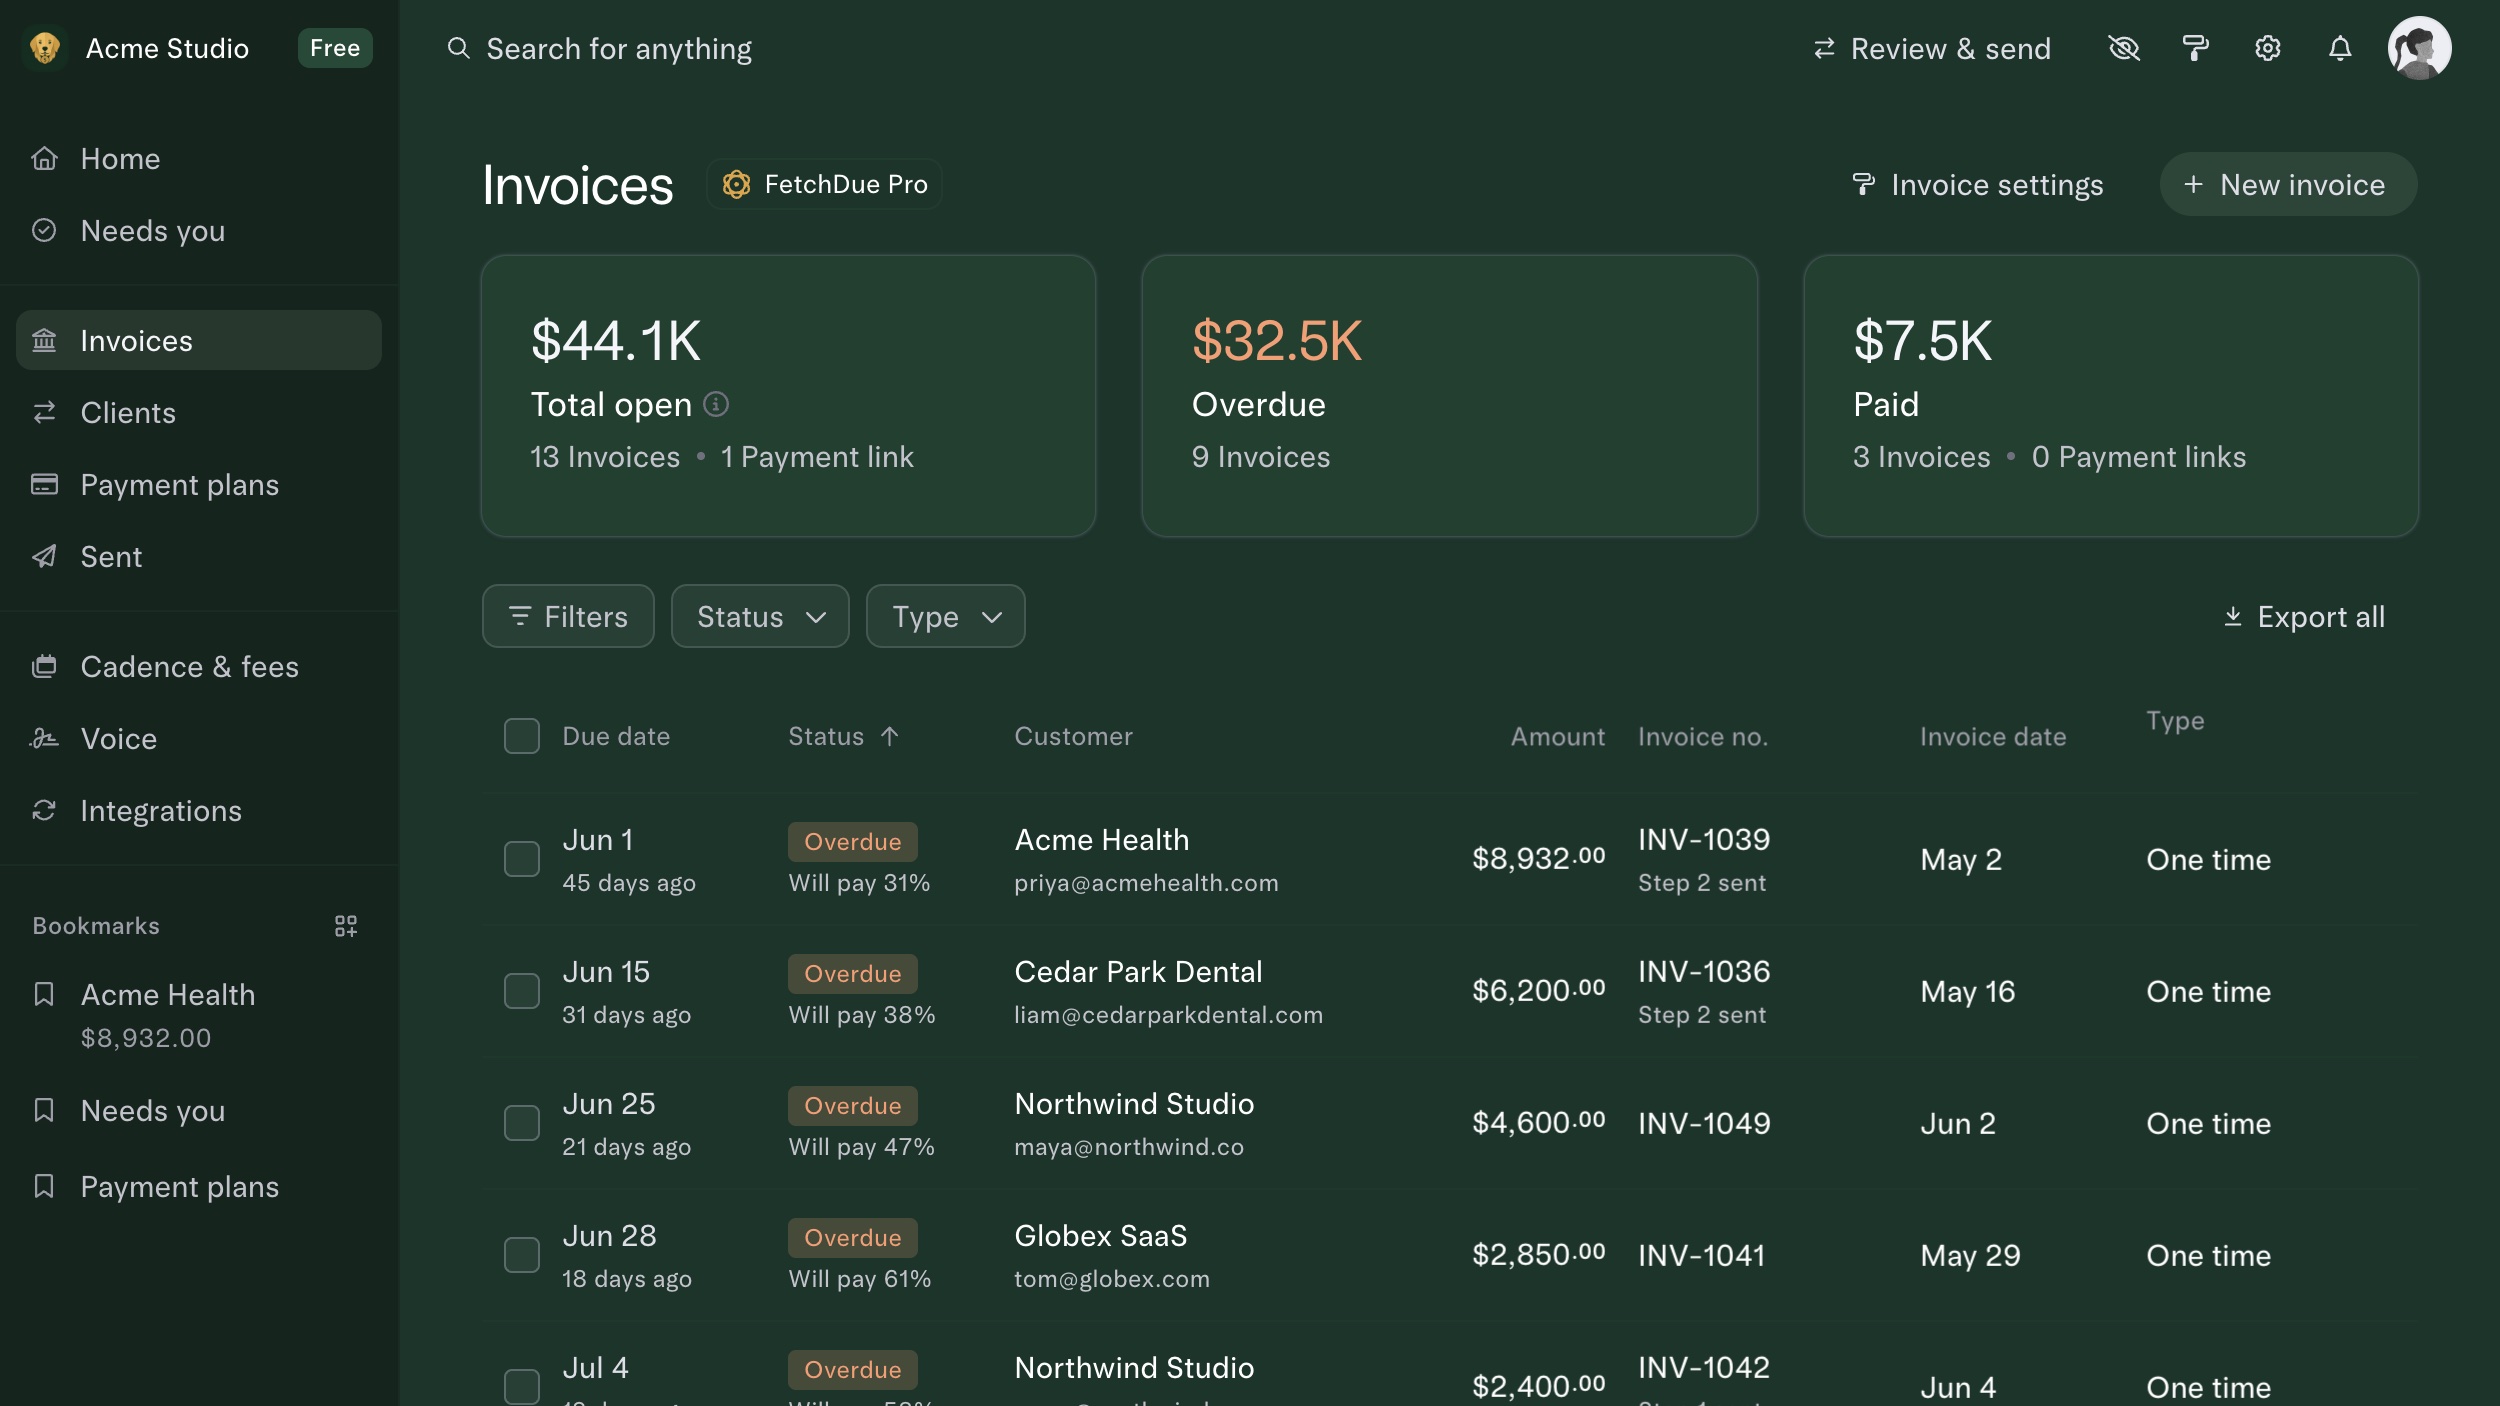Image resolution: width=2500 pixels, height=1406 pixels.
Task: Check the Cedar Park Dental row checkbox
Action: (521, 991)
